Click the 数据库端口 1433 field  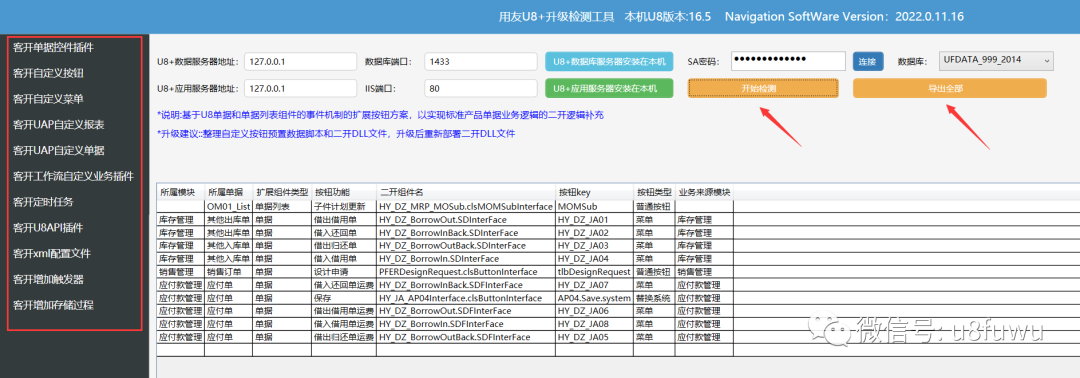pos(481,61)
